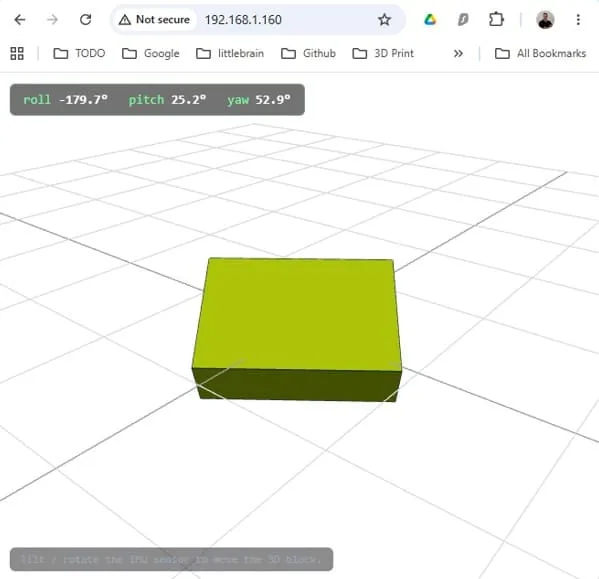This screenshot has height=579, width=599.
Task: Go back to the previous page
Action: coord(20,19)
